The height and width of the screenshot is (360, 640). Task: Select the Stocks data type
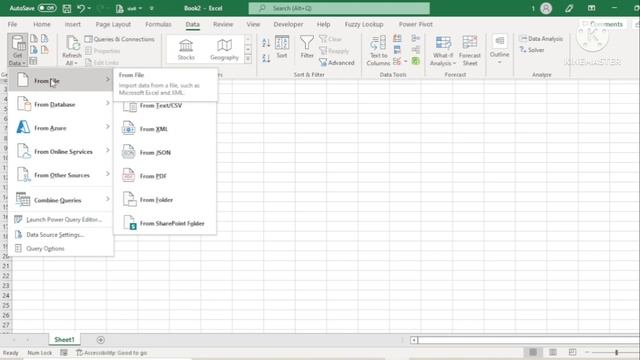tap(186, 50)
